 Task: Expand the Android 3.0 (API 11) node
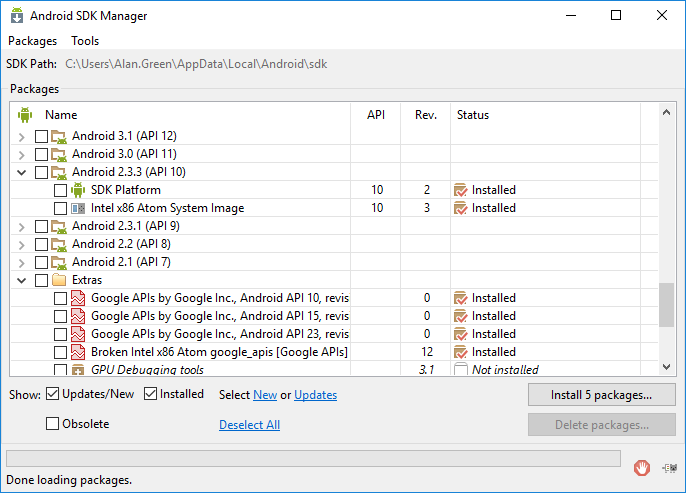point(23,154)
